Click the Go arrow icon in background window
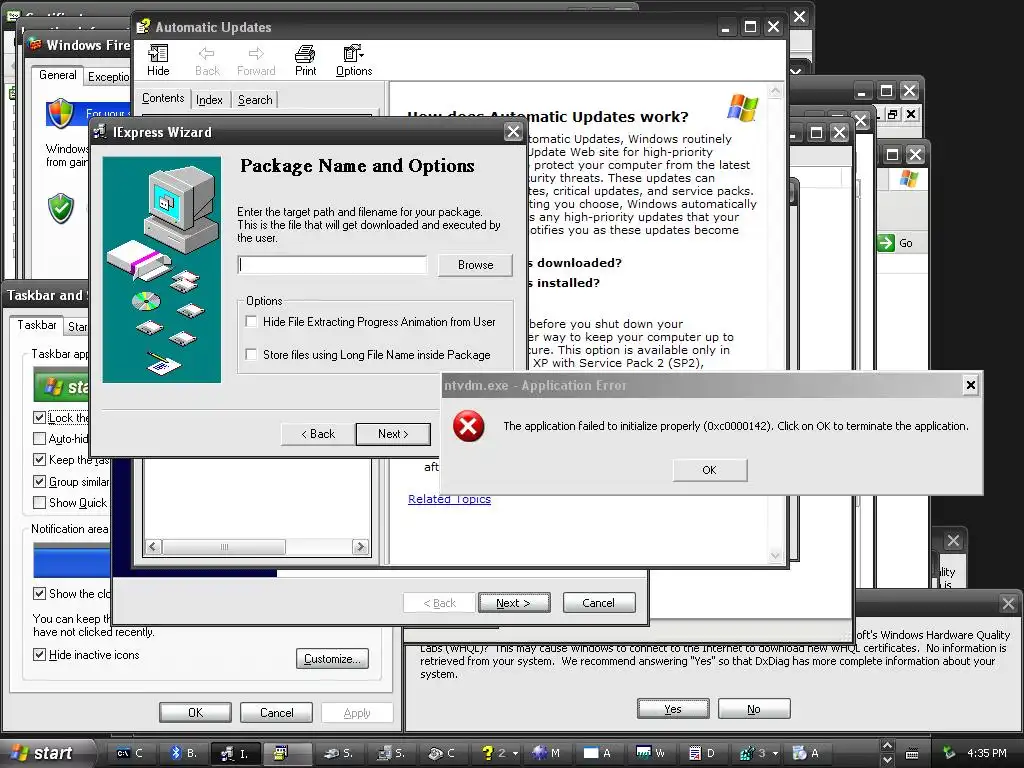Viewport: 1024px width, 768px height. point(886,243)
